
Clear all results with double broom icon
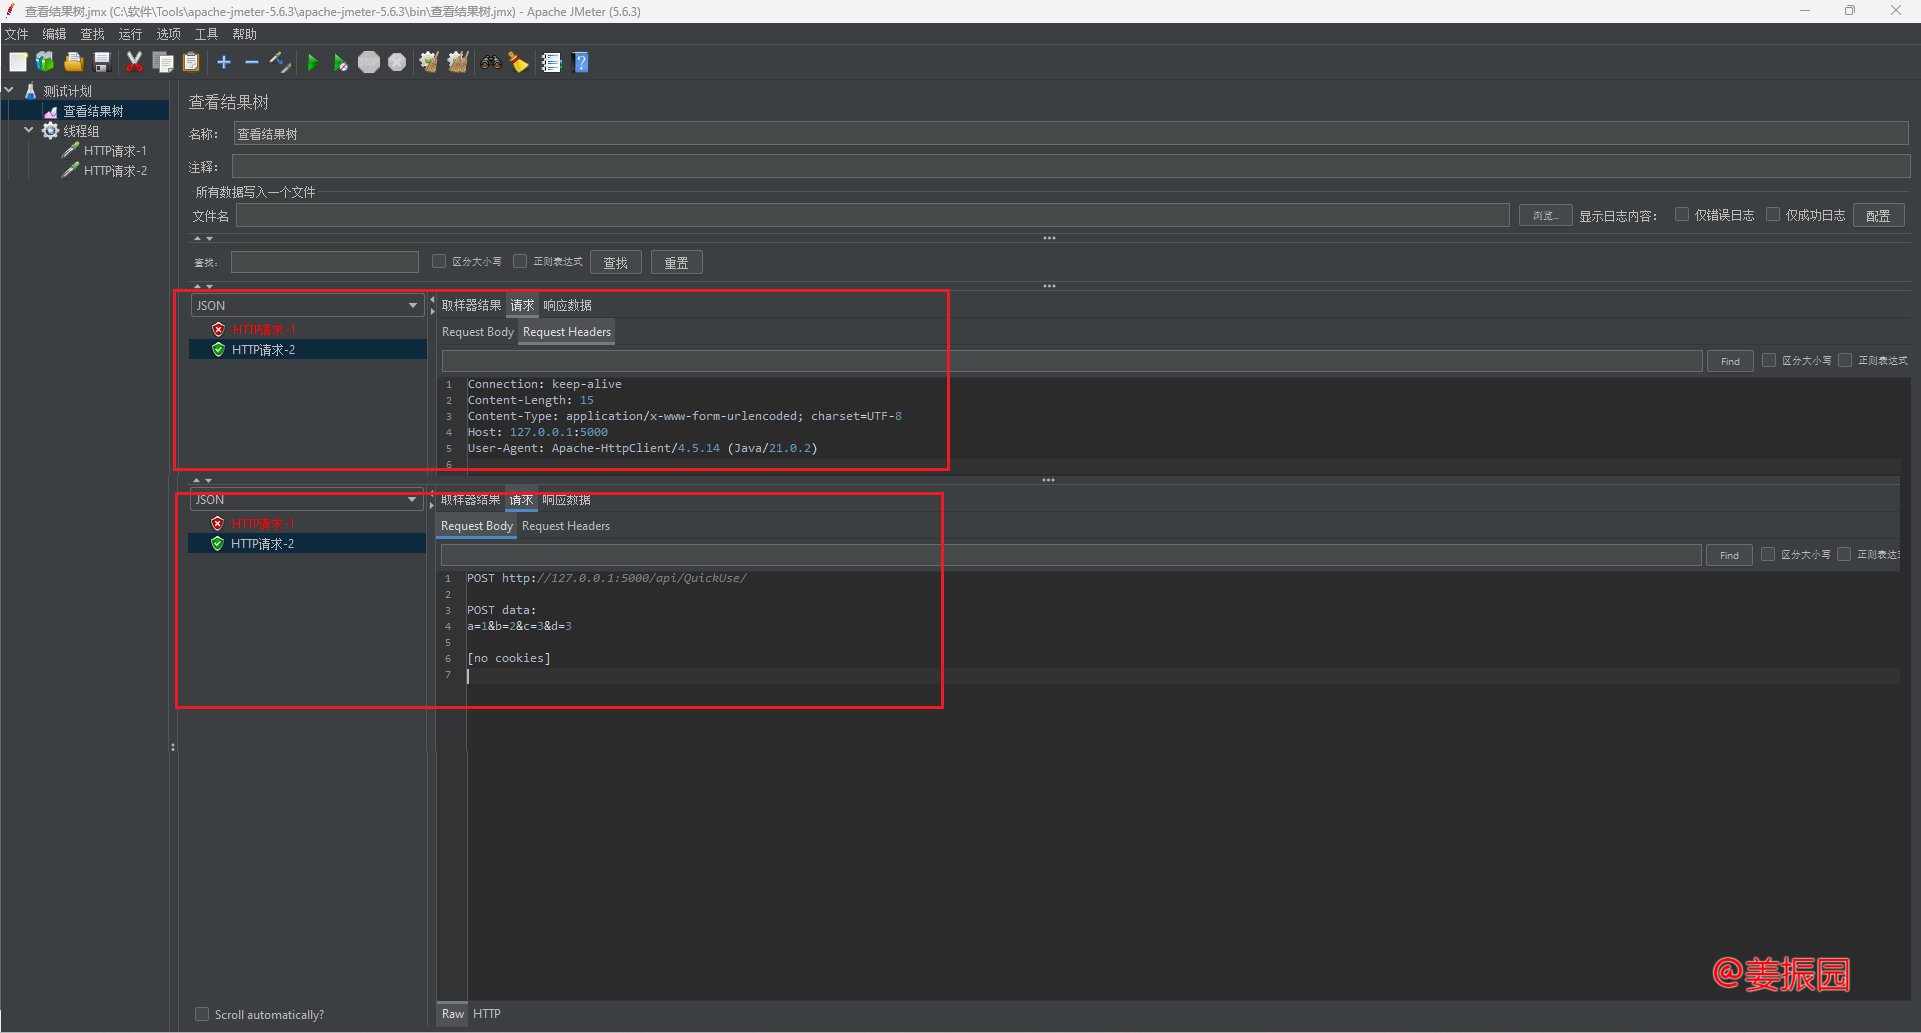pos(458,62)
